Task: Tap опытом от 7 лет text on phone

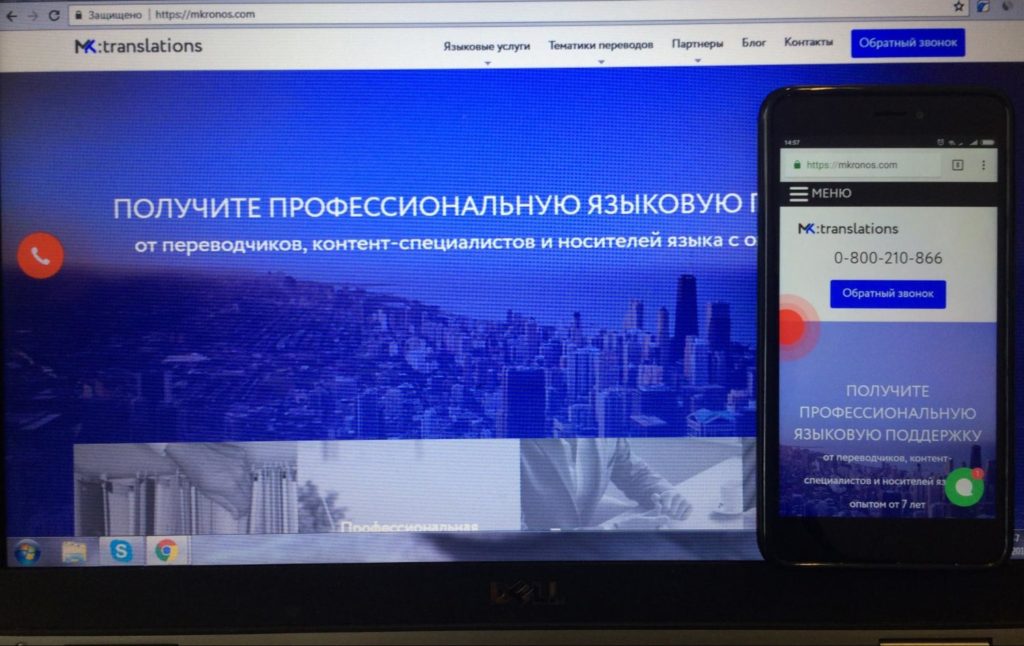Action: click(x=887, y=504)
